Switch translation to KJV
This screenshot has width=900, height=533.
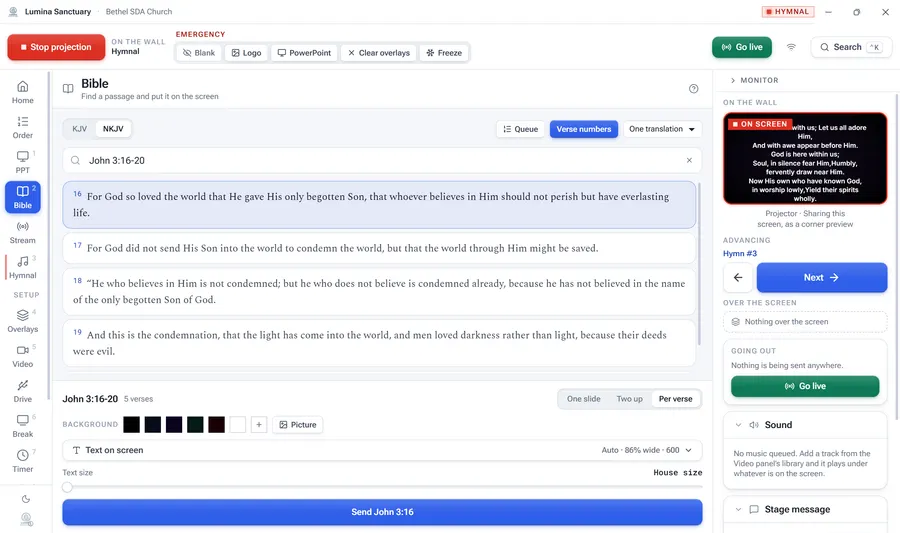click(80, 129)
